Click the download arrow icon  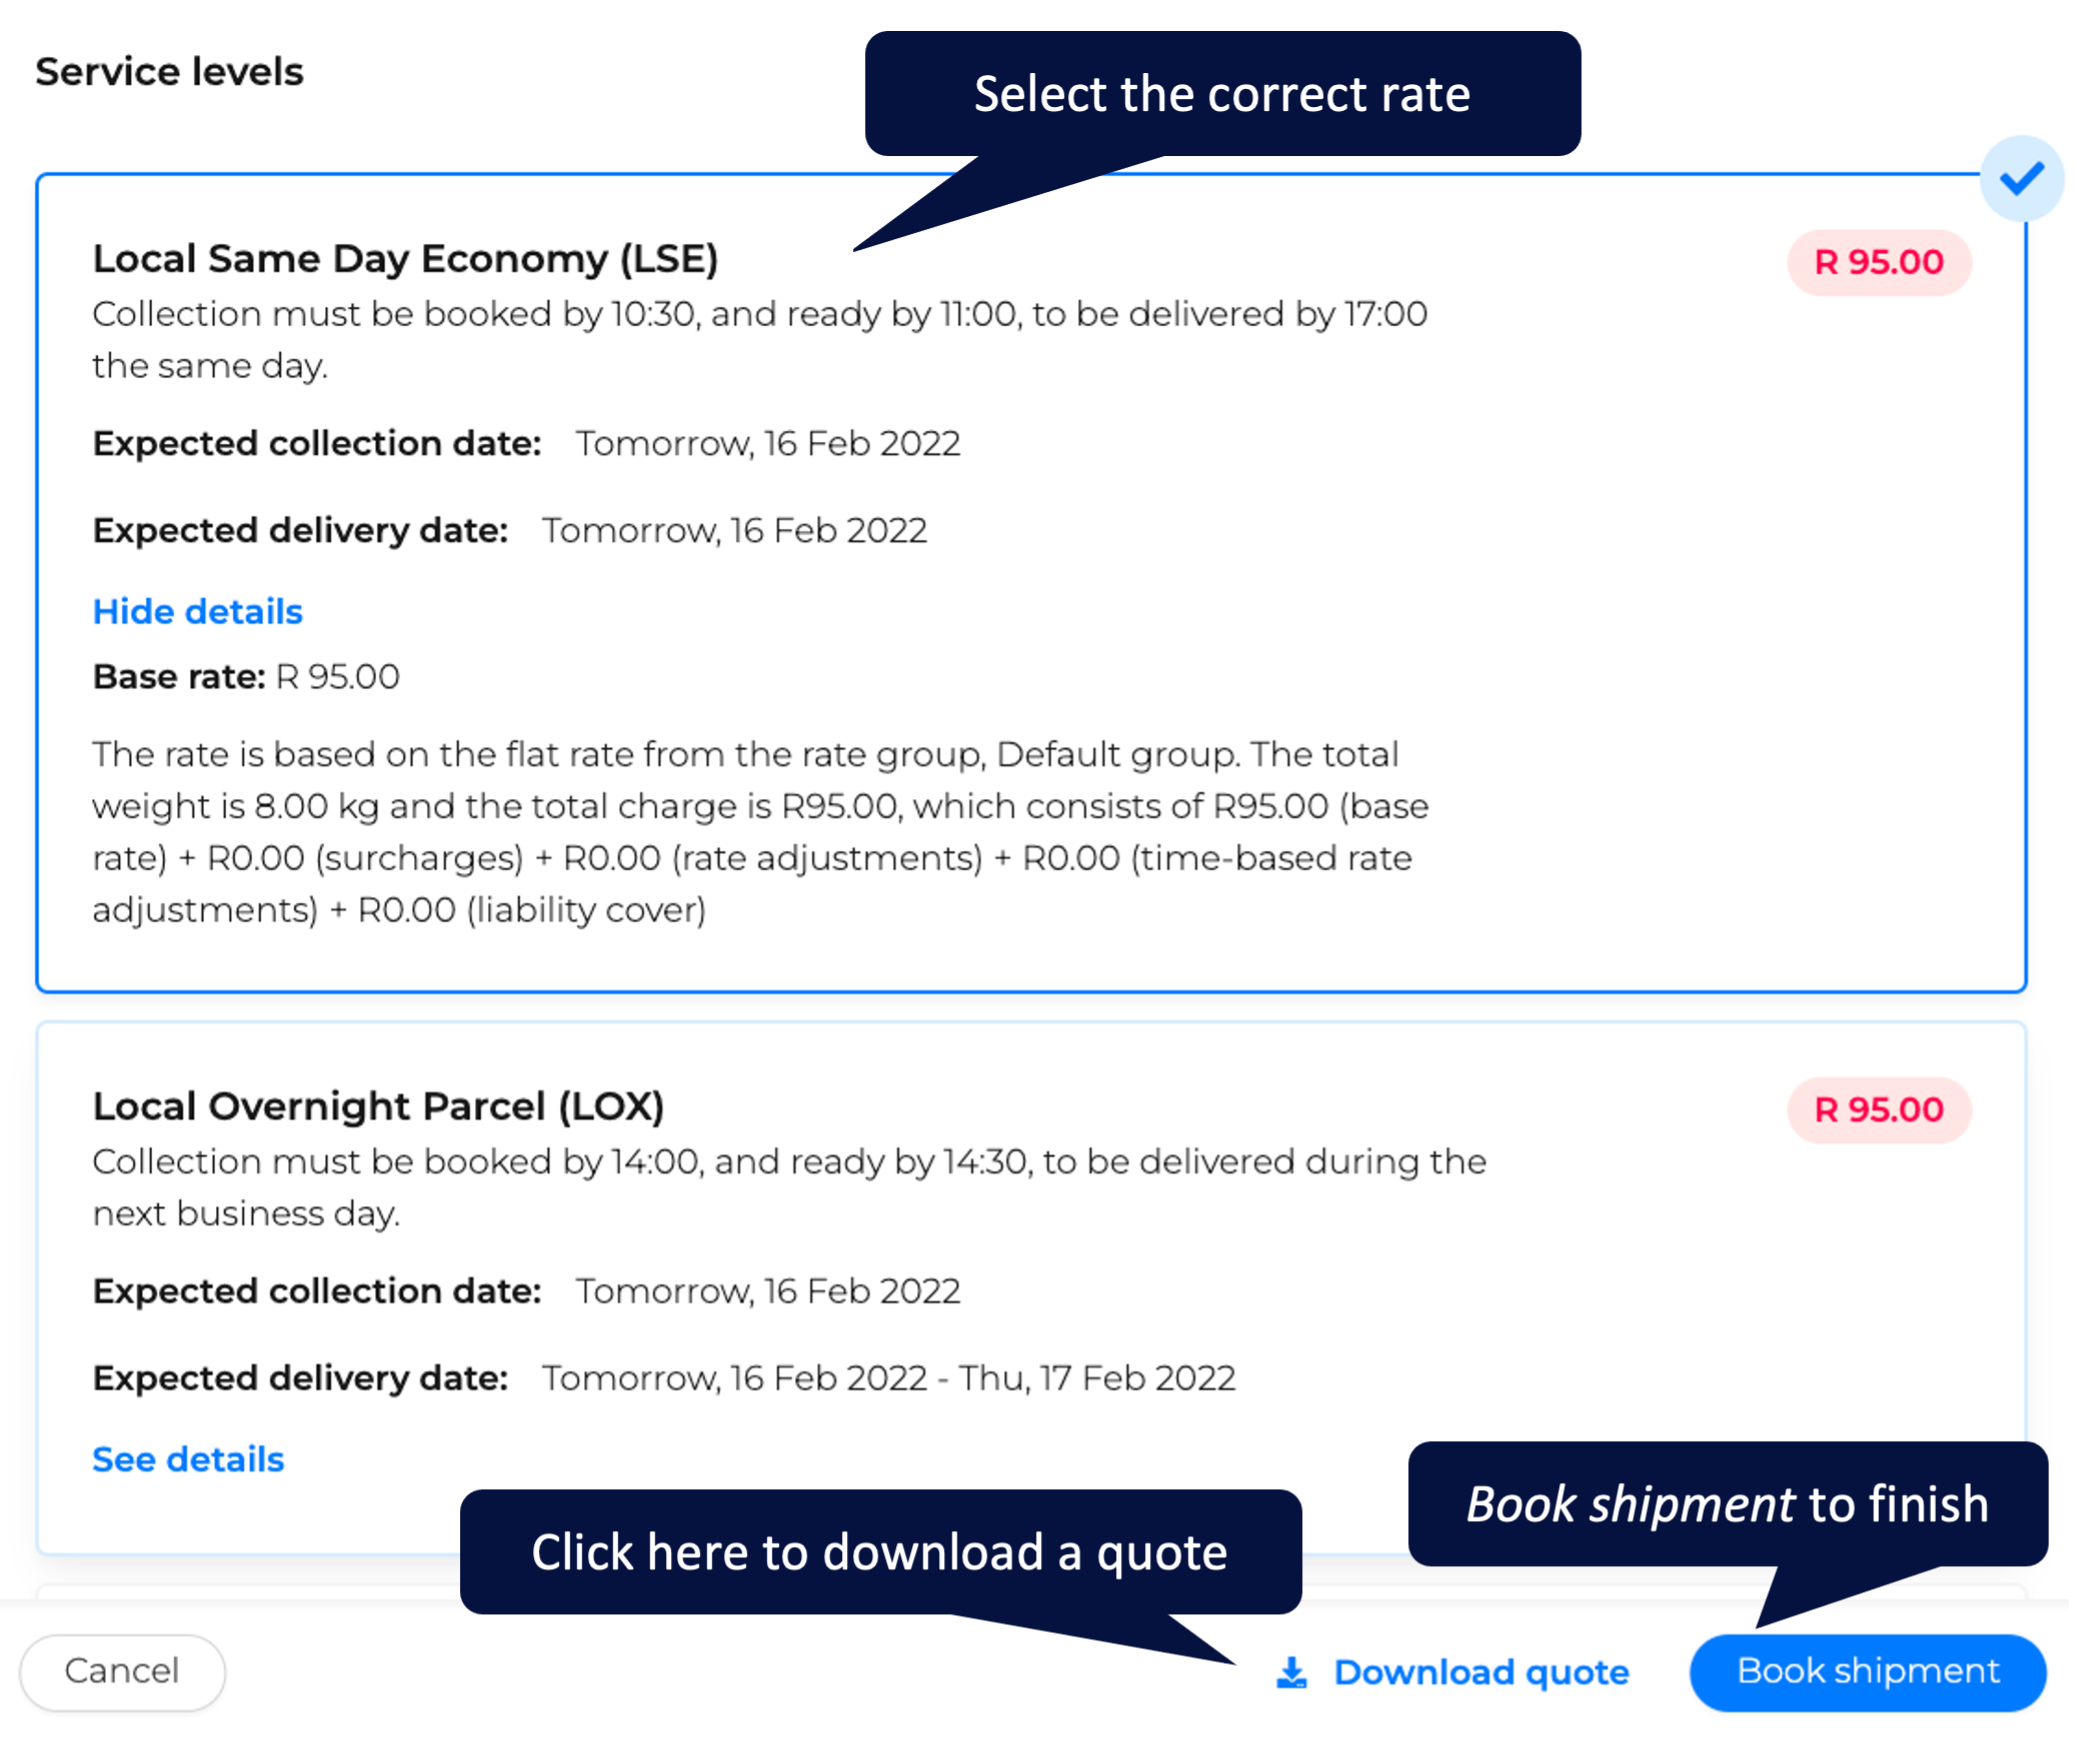click(1291, 1672)
